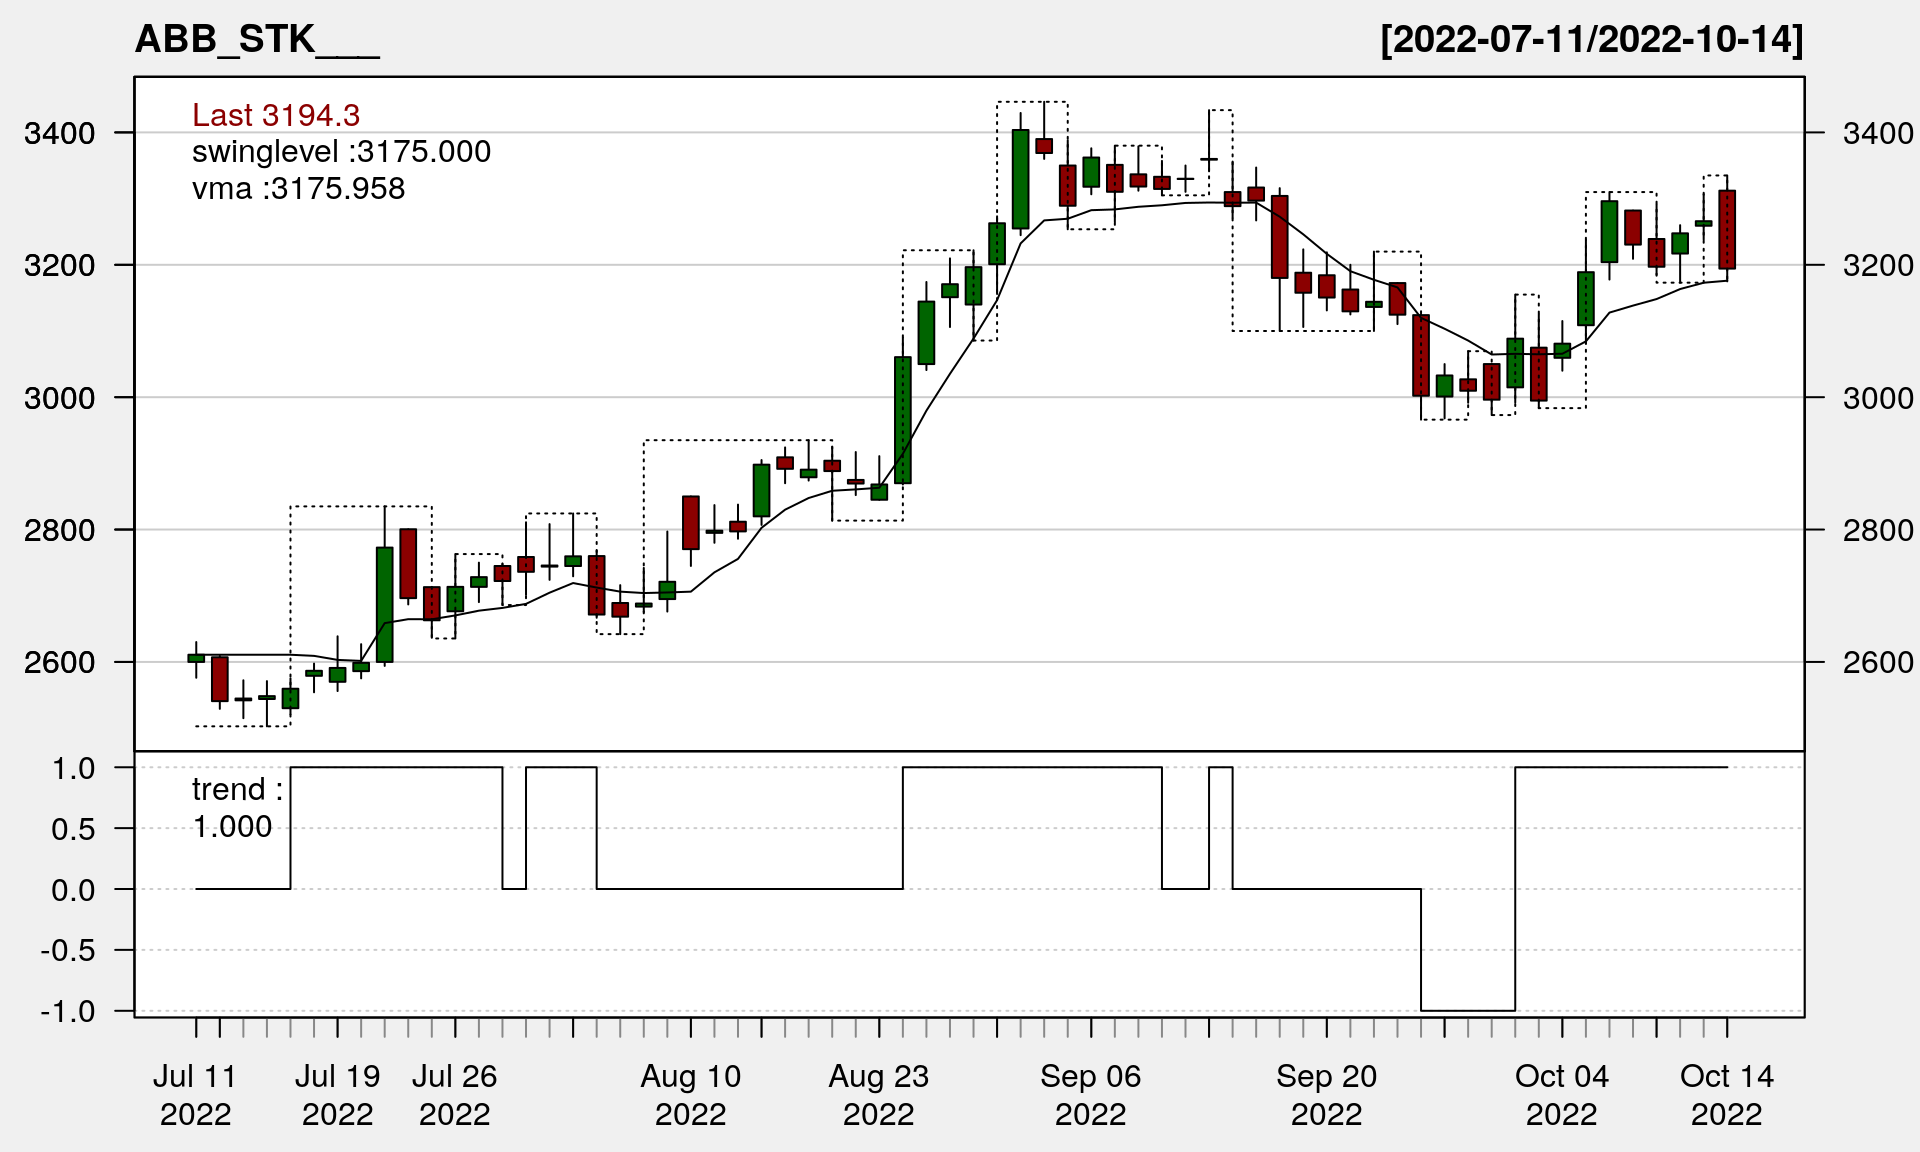Click the vma 3175.958 legend text

tap(298, 189)
